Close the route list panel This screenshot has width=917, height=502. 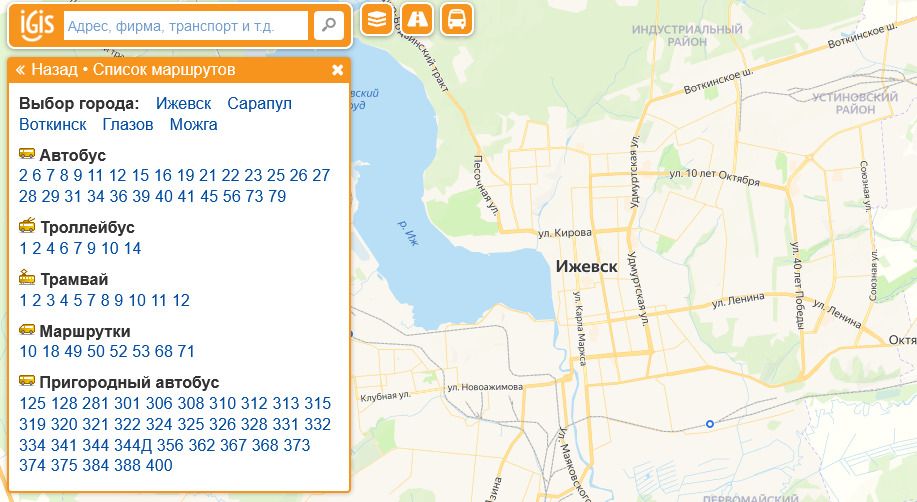click(337, 70)
